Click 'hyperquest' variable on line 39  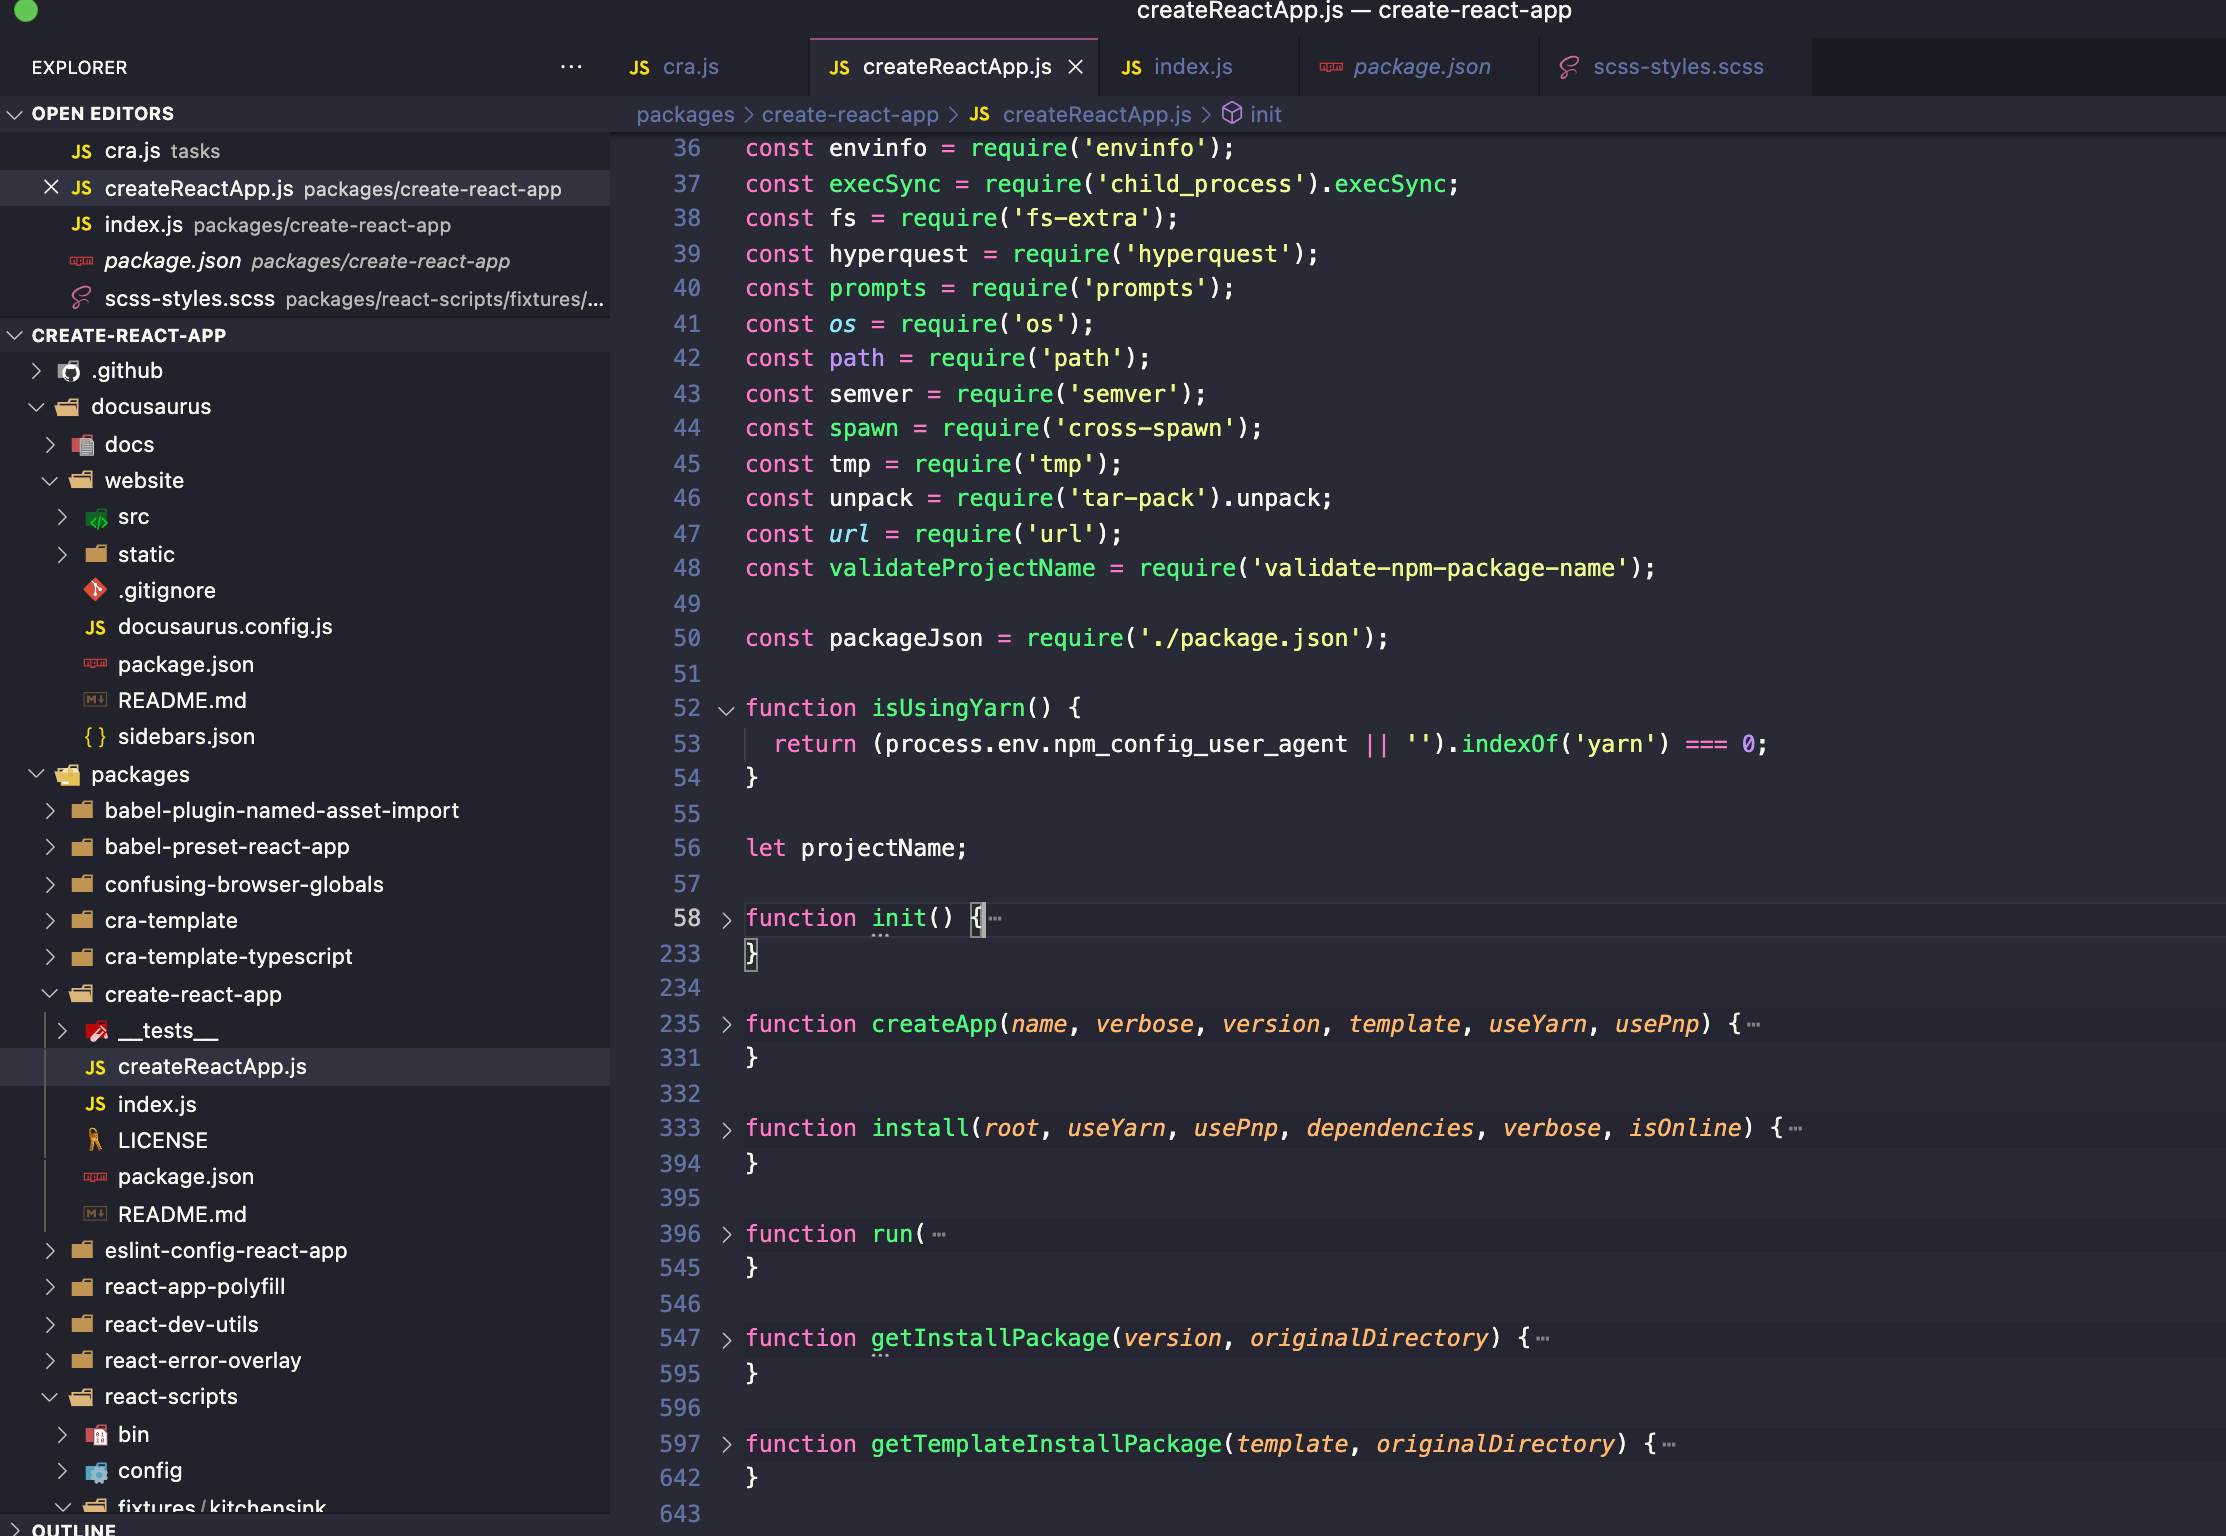pos(899,254)
